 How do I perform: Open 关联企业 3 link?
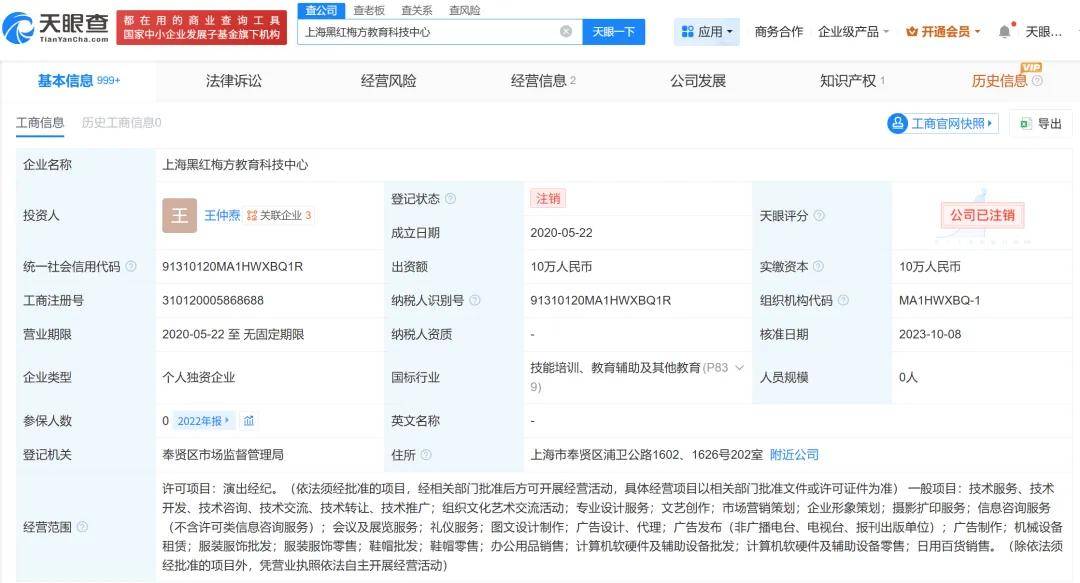pyautogui.click(x=279, y=215)
